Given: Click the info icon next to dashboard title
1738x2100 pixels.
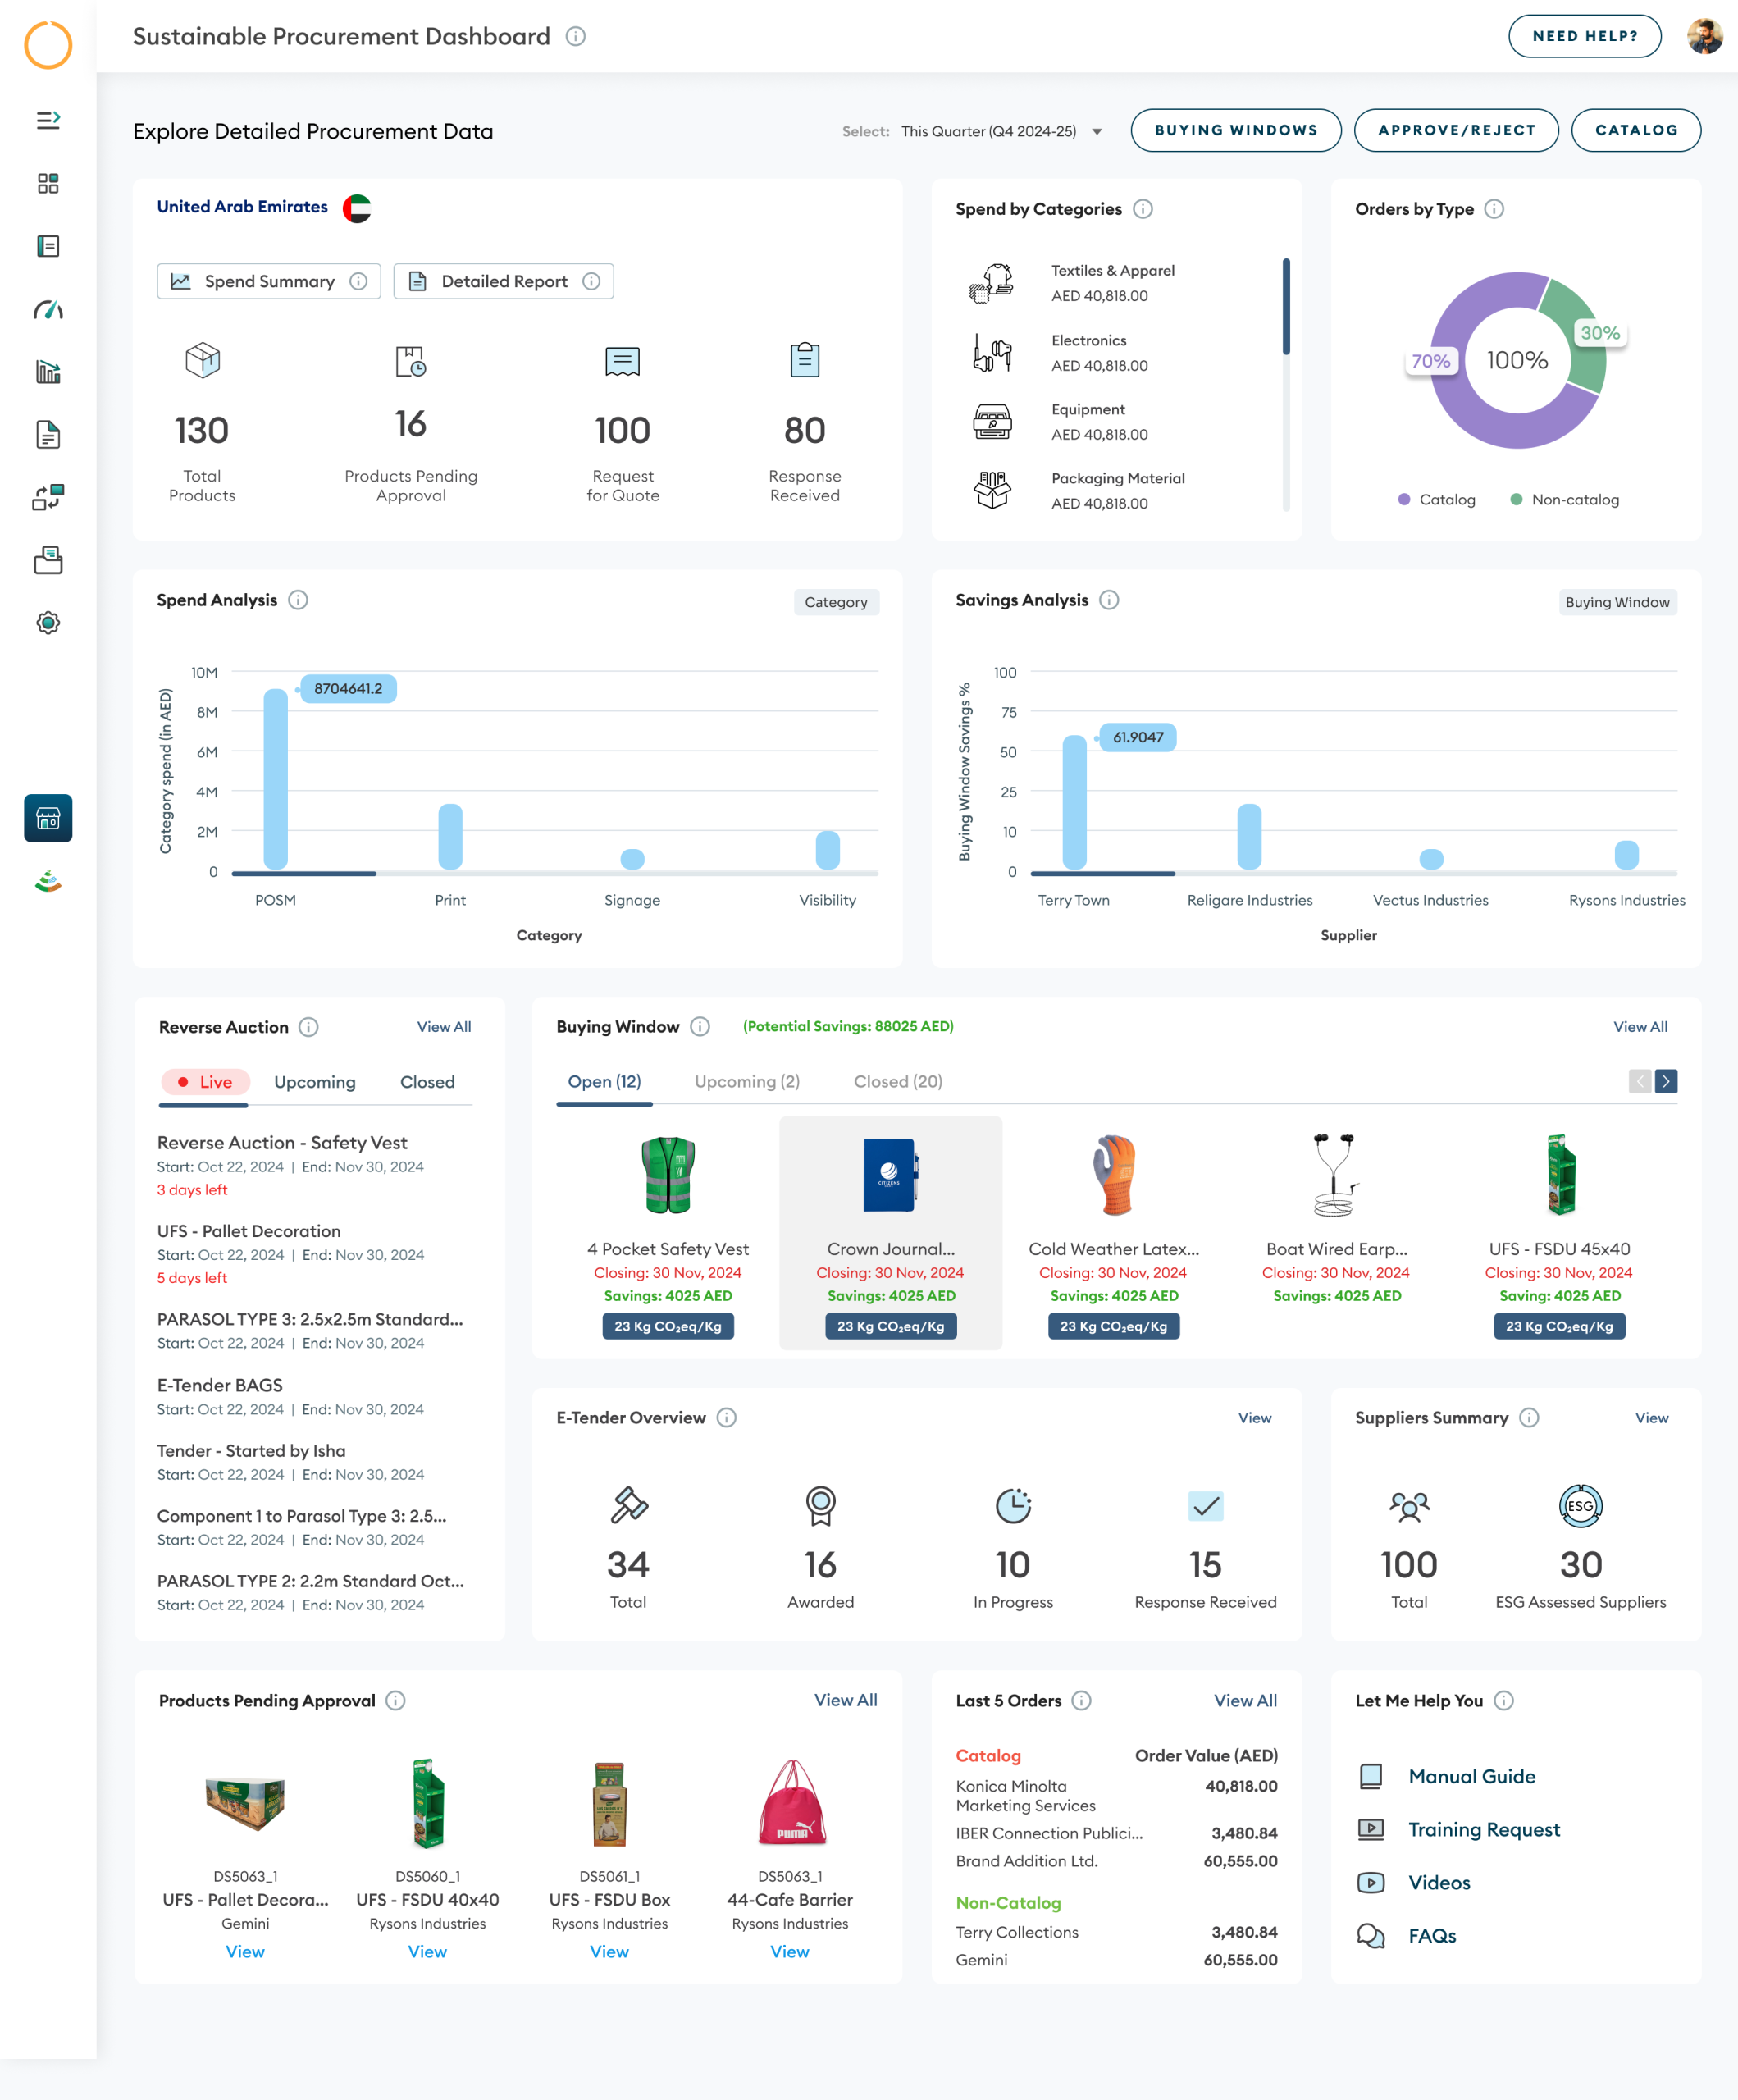Looking at the screenshot, I should click(576, 37).
